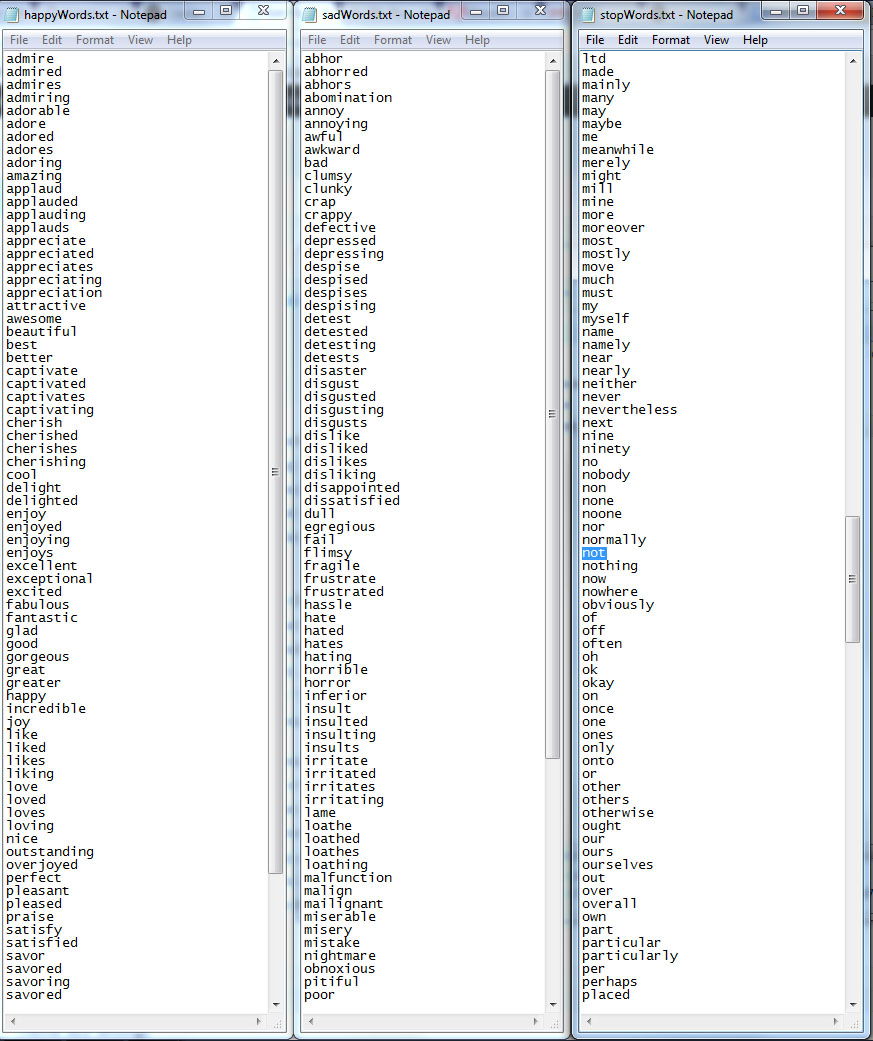Click scroll-down arrow in happyWords.txt window

(x=276, y=1004)
